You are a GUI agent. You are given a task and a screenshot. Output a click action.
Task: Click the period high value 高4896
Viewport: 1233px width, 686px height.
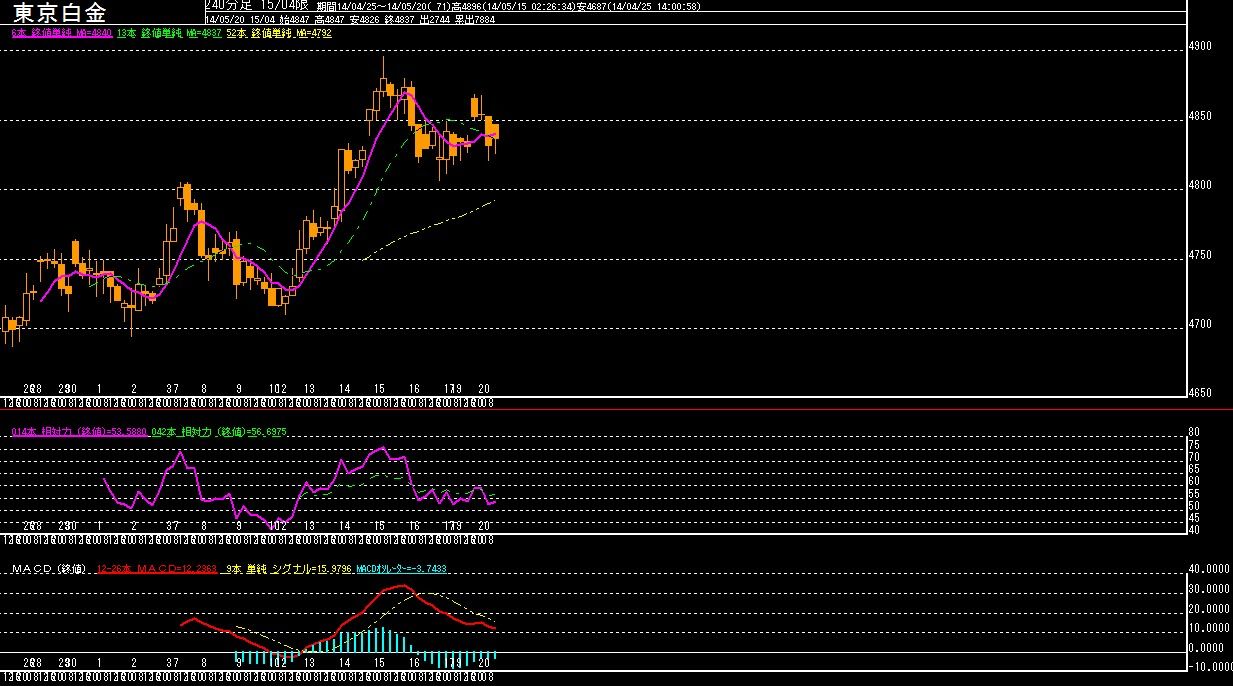[466, 6]
